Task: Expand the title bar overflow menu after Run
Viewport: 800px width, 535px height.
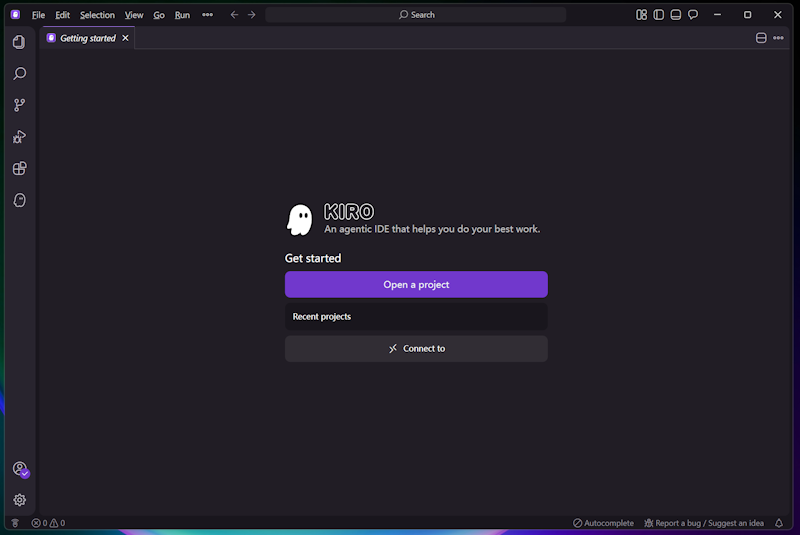Action: pyautogui.click(x=207, y=15)
